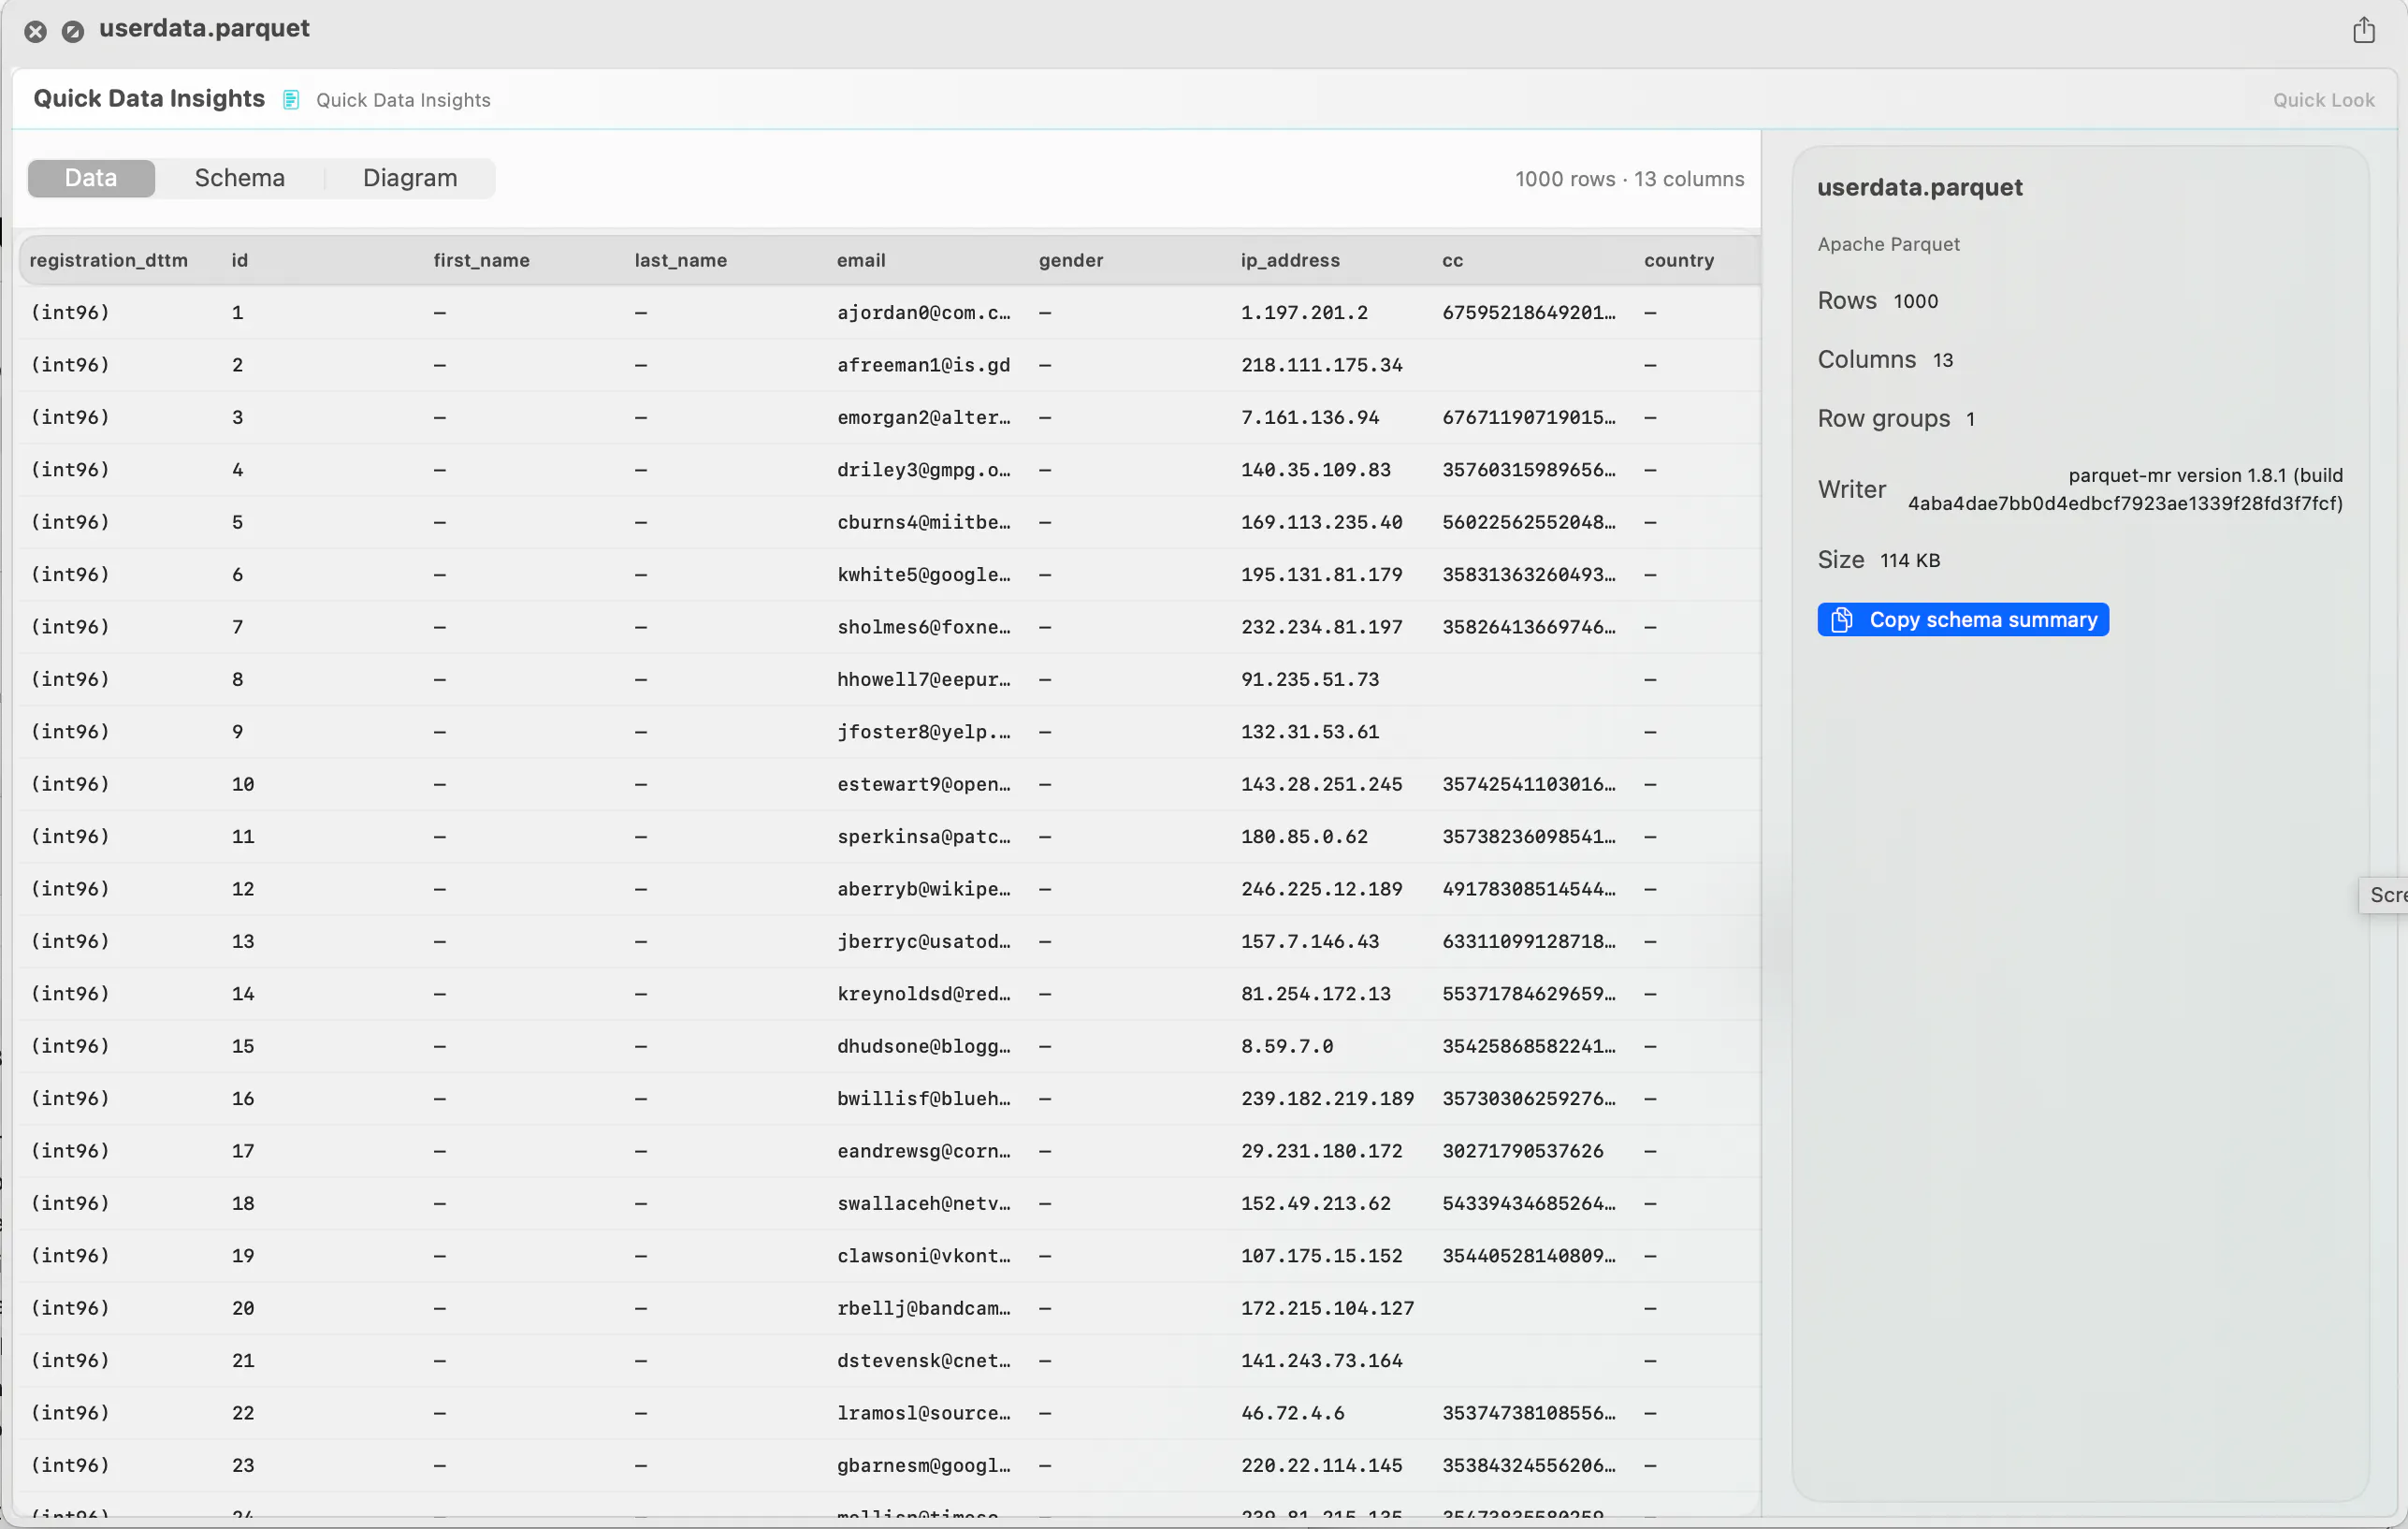
Task: Select IP address 1.197.201.2
Action: click(1304, 313)
